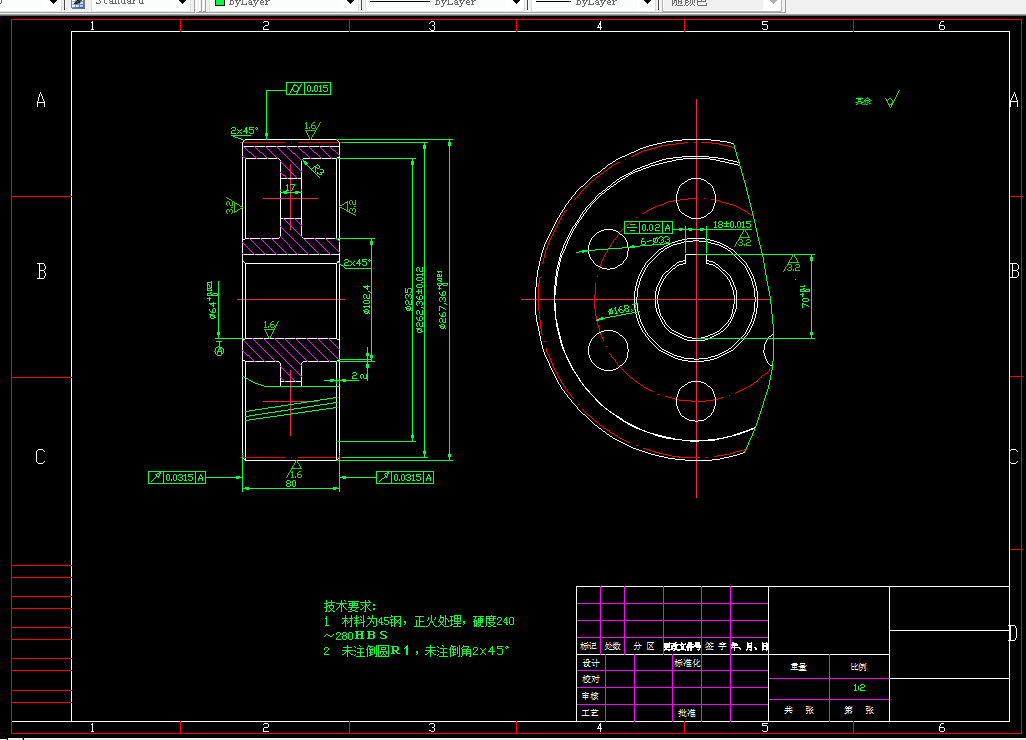Select the ø102.4 diameter dimension

point(366,299)
